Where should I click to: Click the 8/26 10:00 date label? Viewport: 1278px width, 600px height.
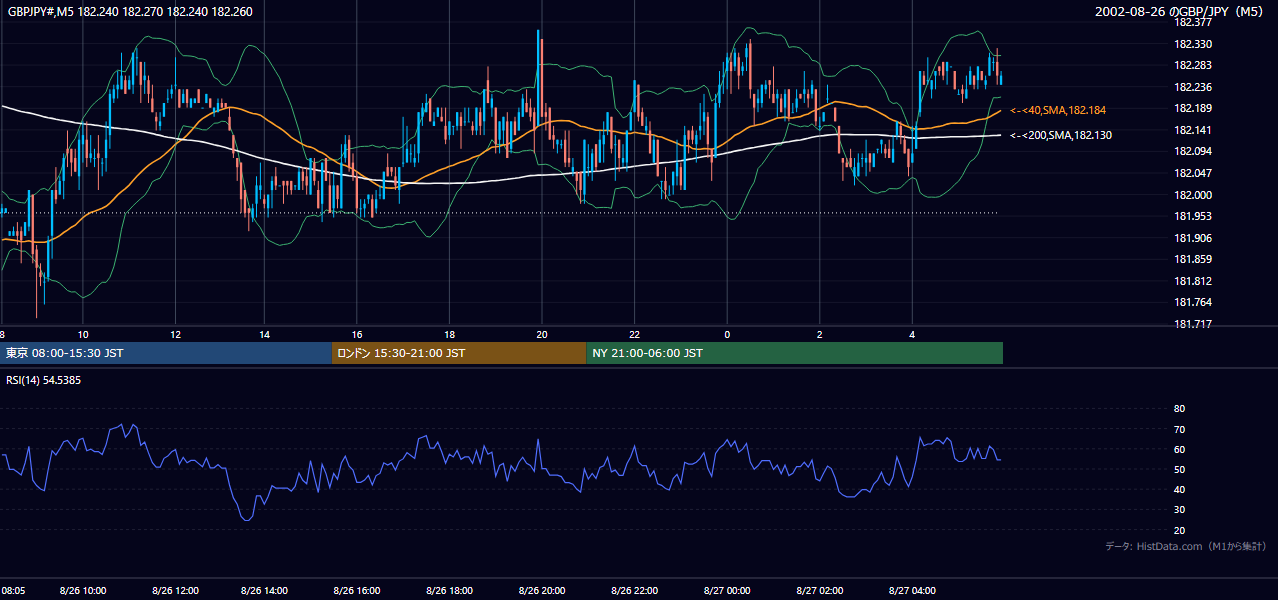click(x=83, y=591)
